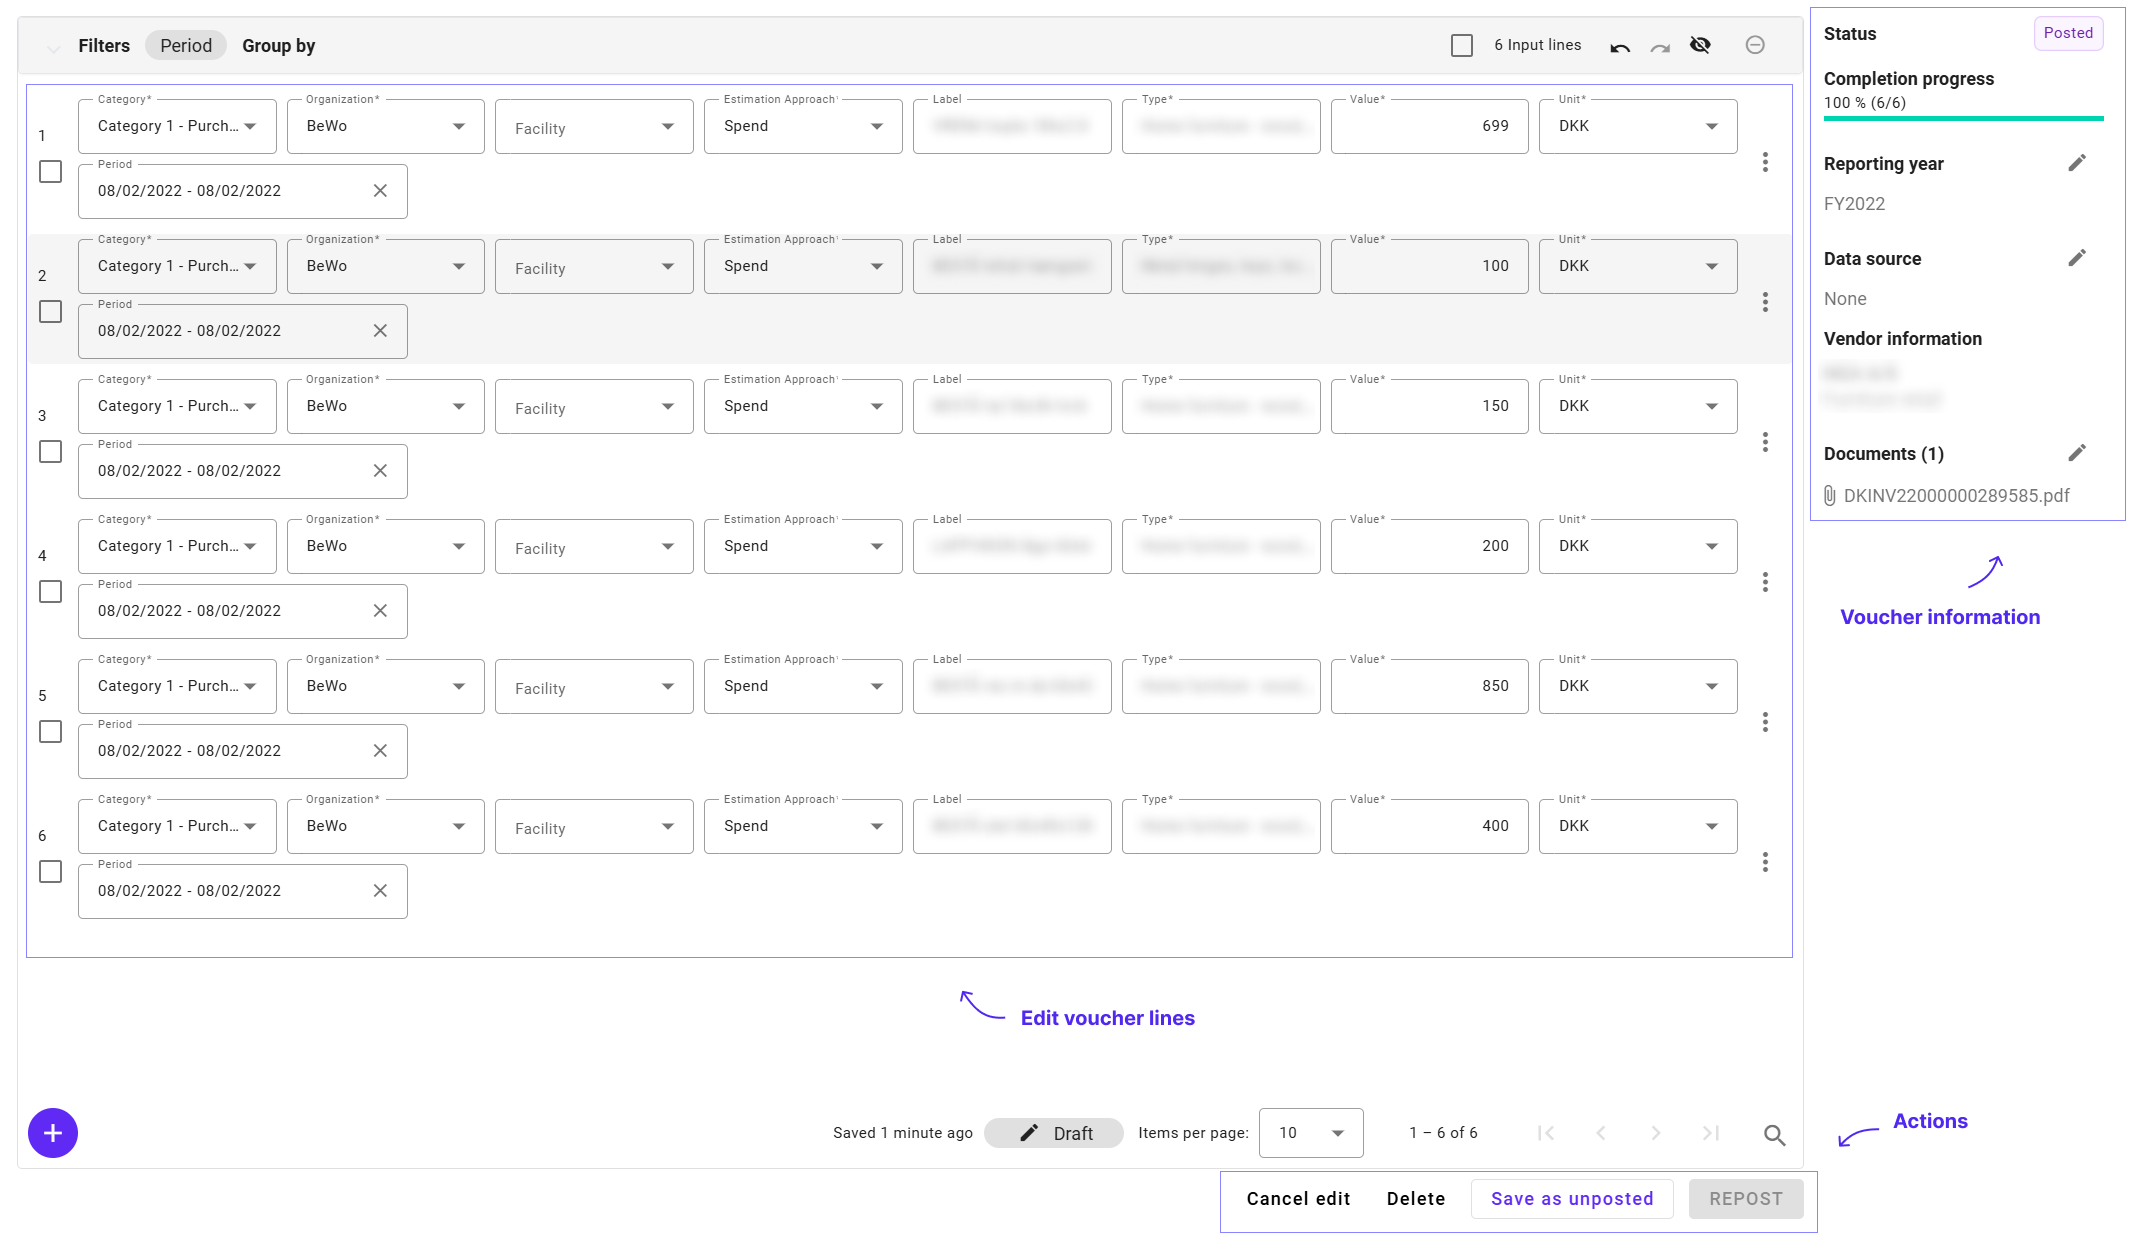Open the three-dot menu for line 6

[x=1765, y=862]
